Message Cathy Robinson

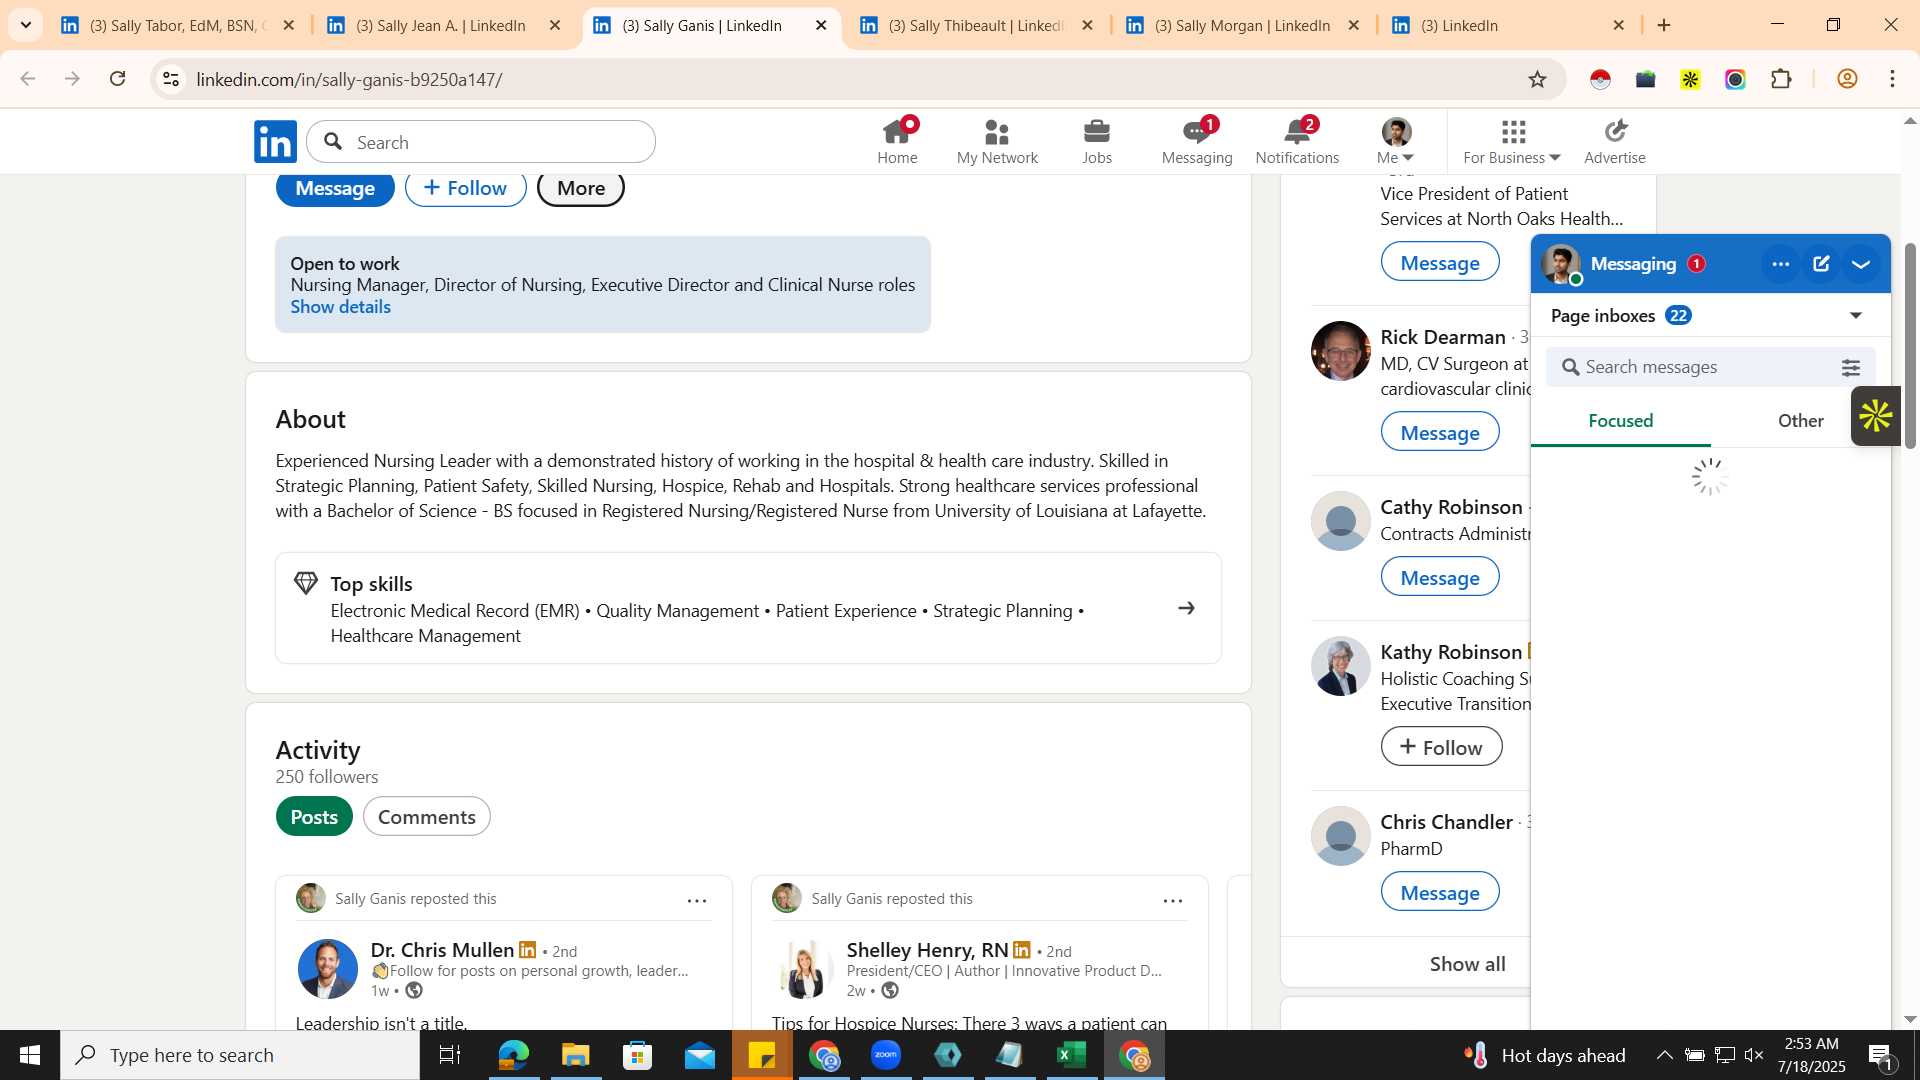click(1440, 578)
